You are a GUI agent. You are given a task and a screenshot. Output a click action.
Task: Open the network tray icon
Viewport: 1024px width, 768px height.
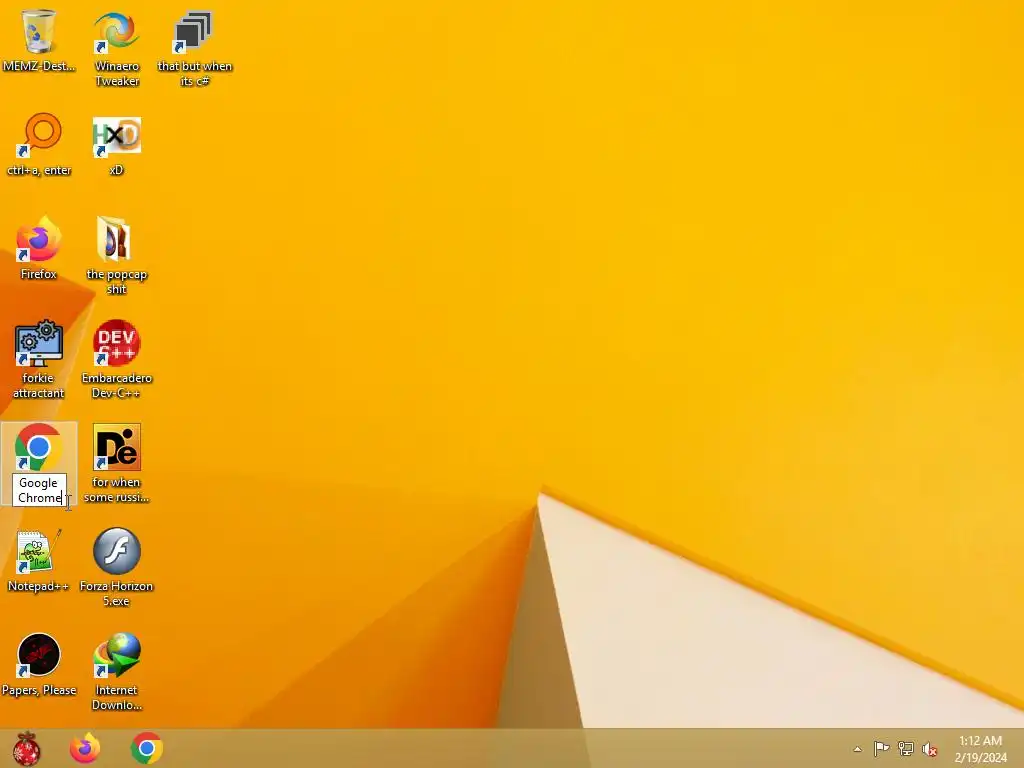905,748
